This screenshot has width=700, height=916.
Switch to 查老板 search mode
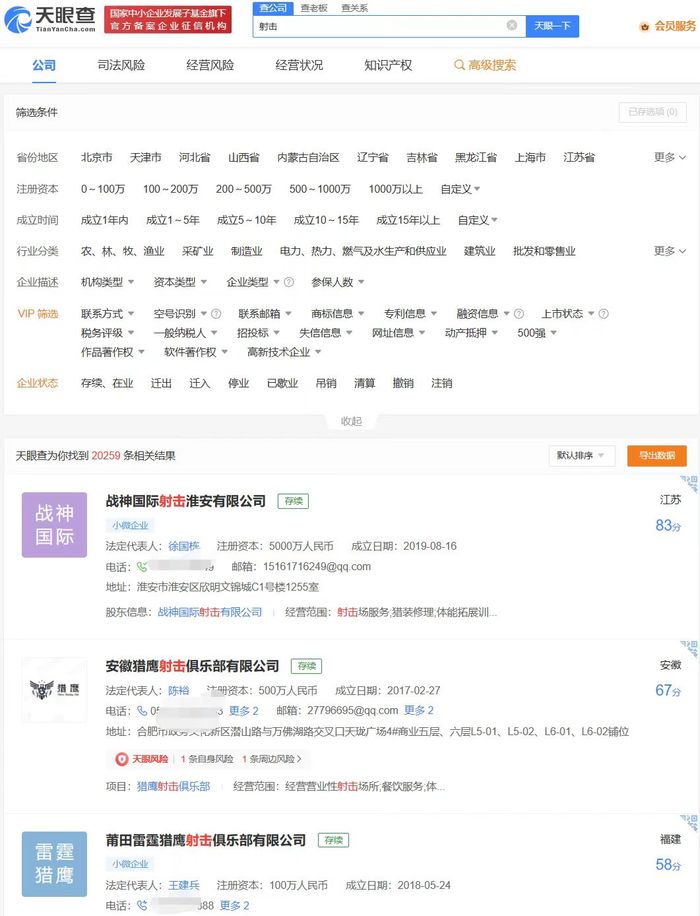314,8
